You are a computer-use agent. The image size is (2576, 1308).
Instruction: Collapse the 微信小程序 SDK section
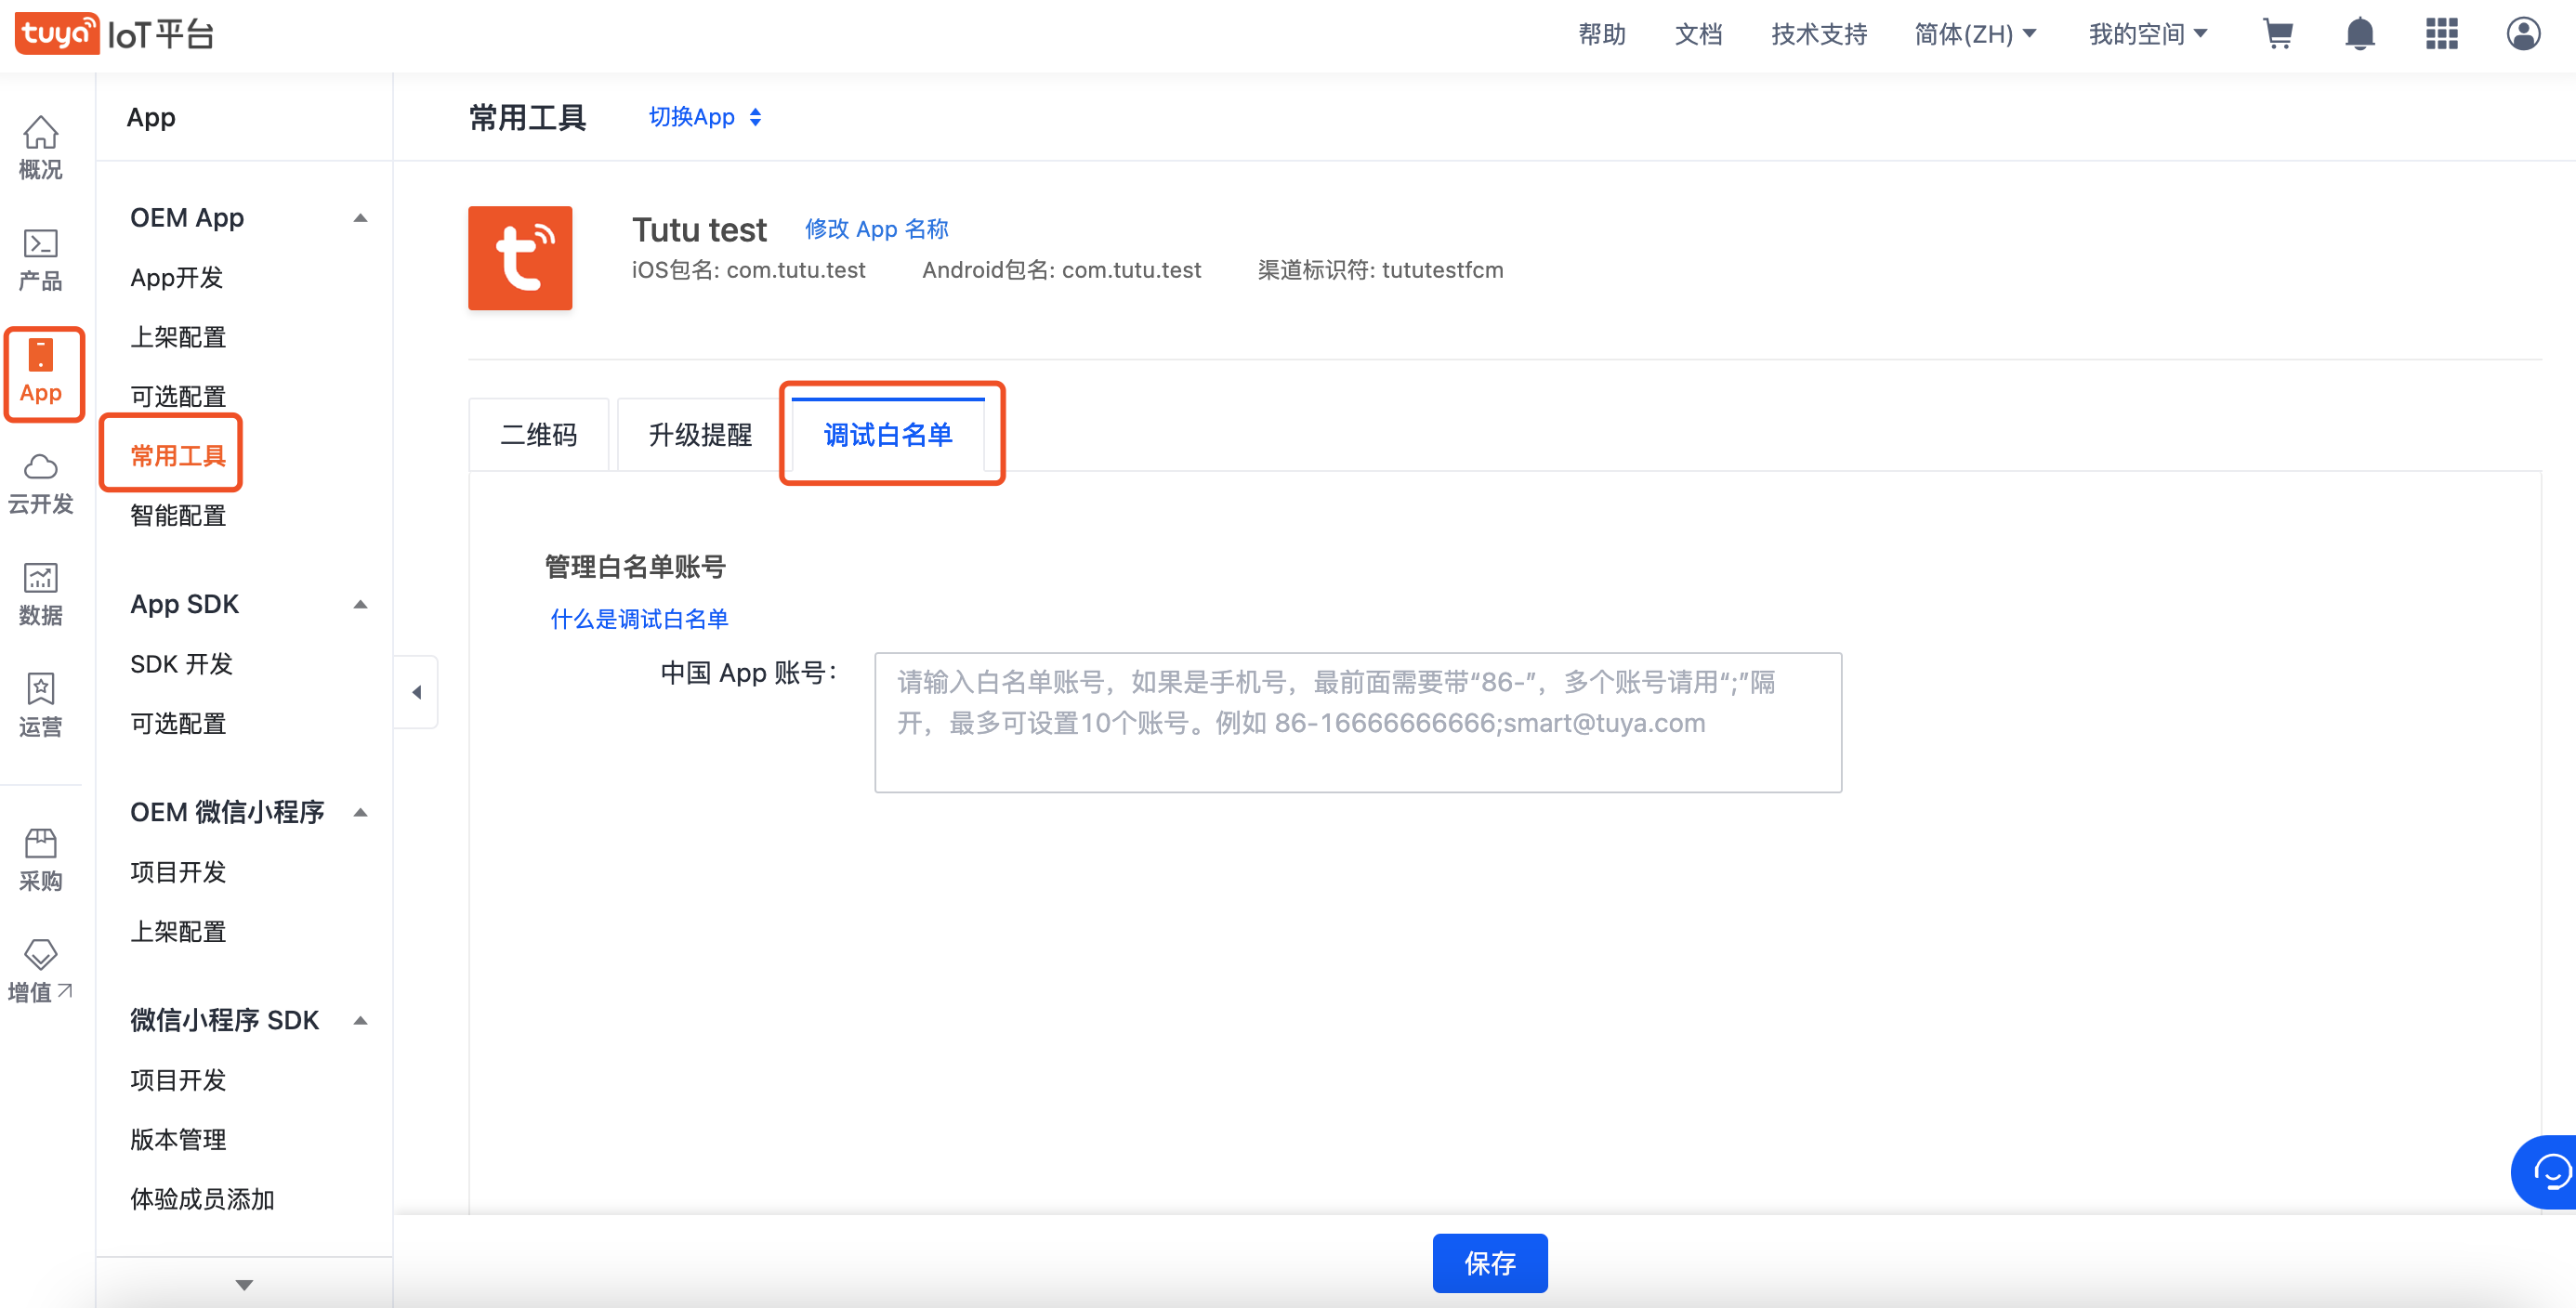coord(360,1020)
